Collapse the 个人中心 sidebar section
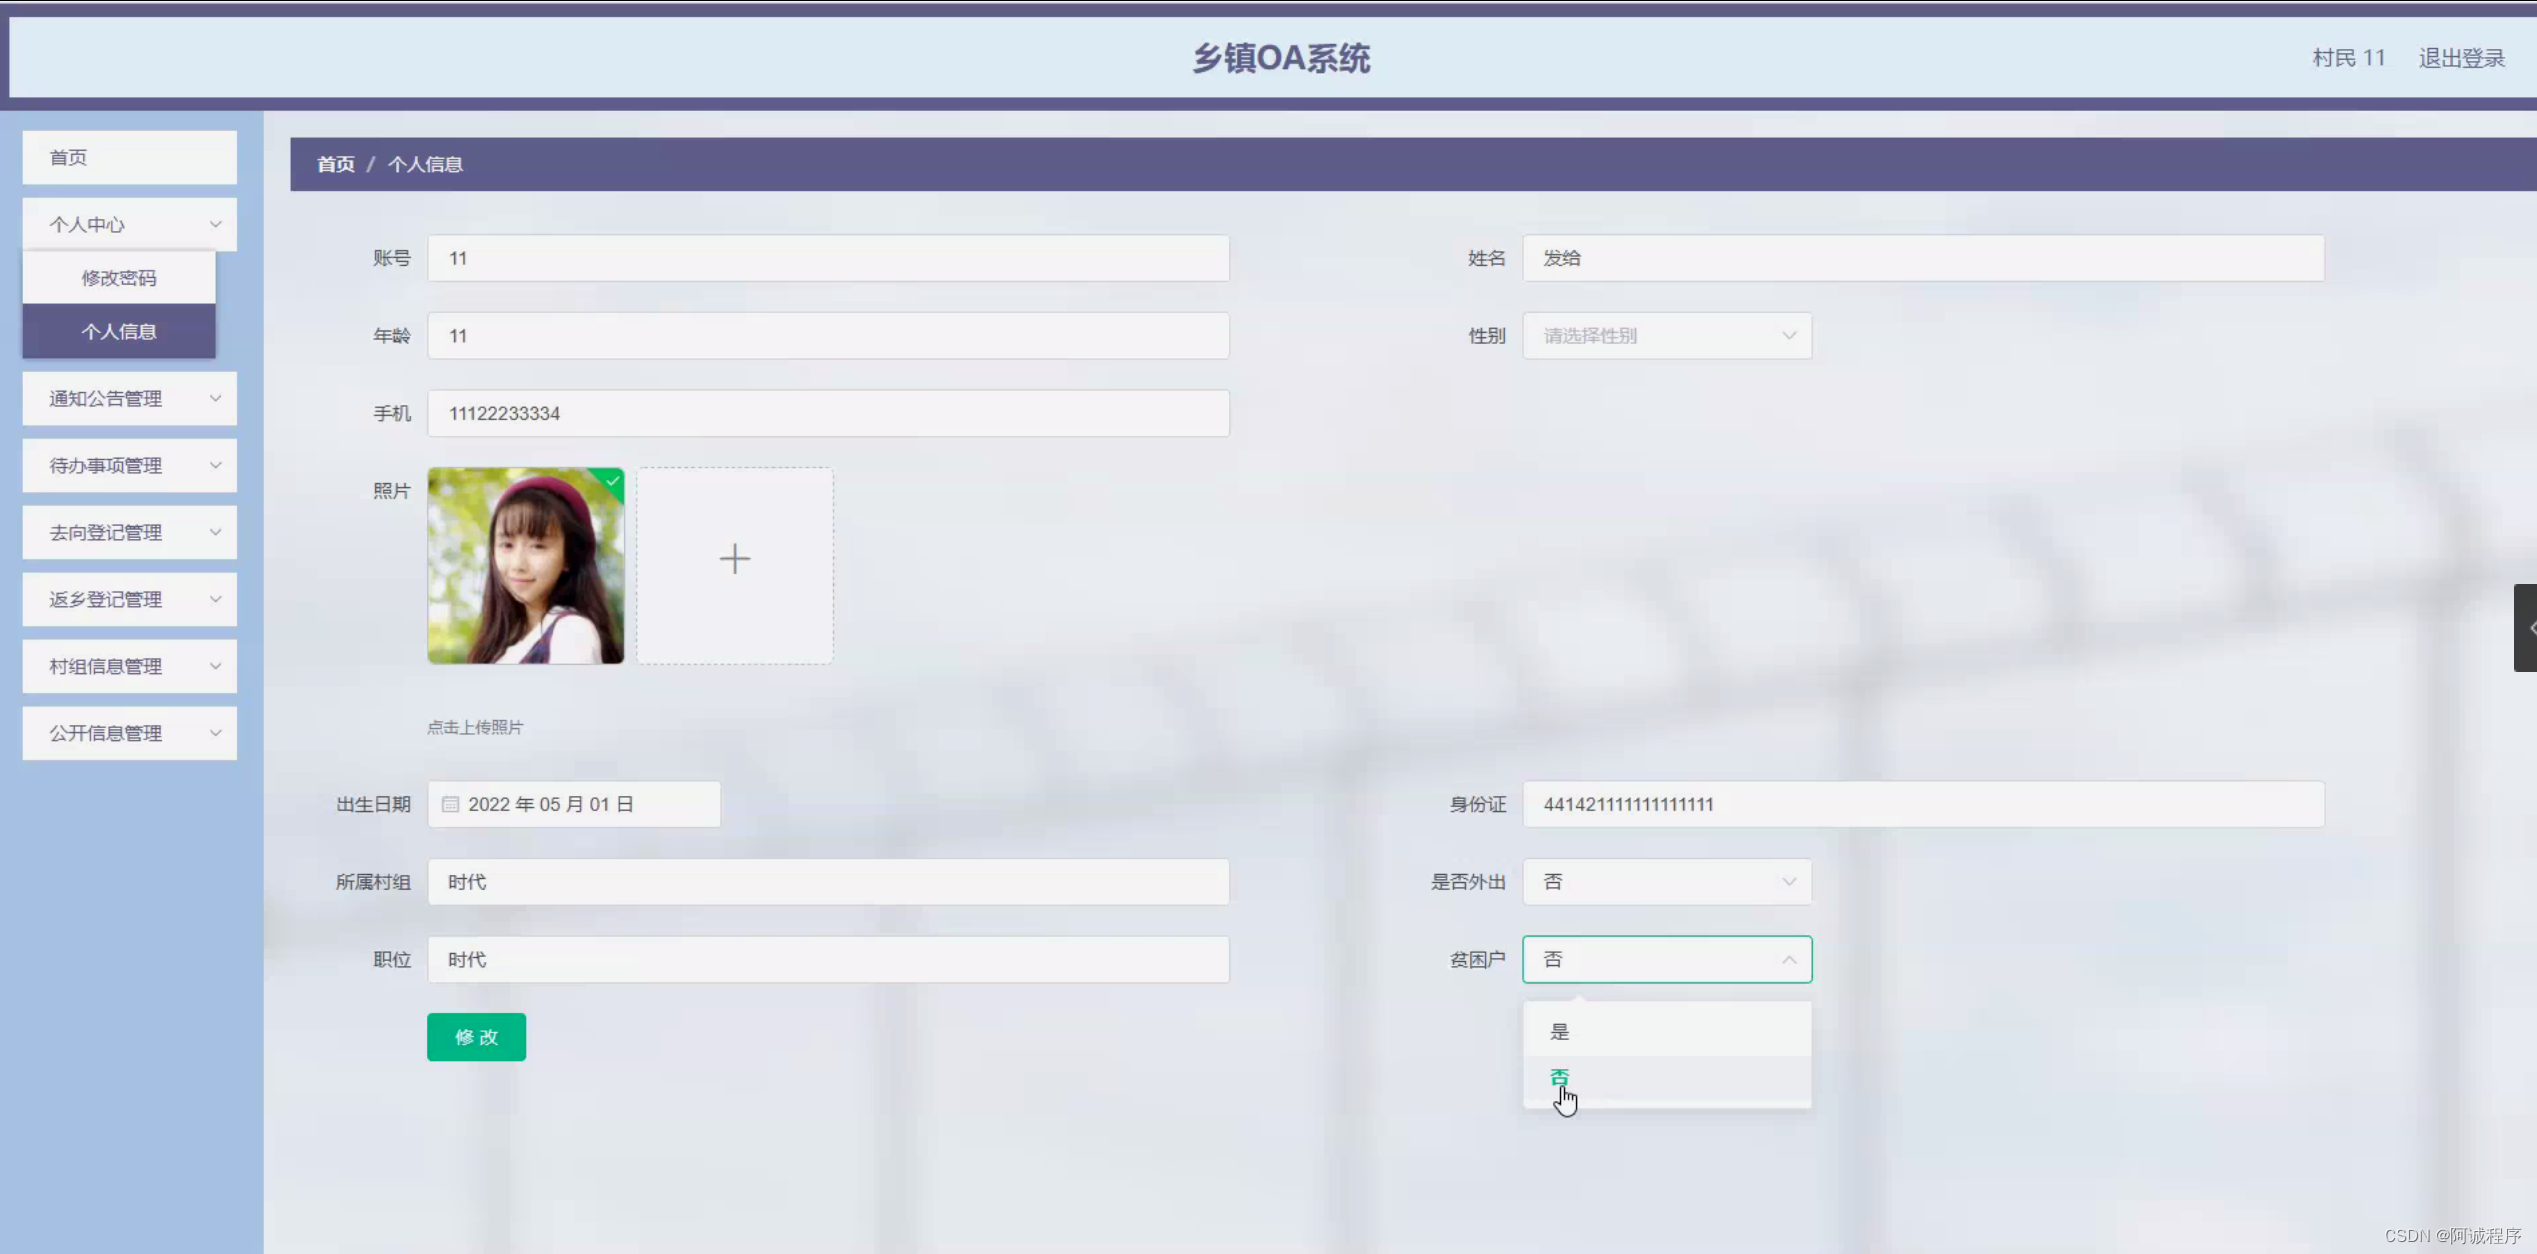This screenshot has height=1254, width=2537. [128, 224]
